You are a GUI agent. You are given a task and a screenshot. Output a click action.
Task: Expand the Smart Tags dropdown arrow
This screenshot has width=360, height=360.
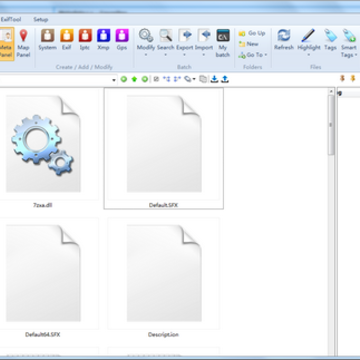coord(356,55)
